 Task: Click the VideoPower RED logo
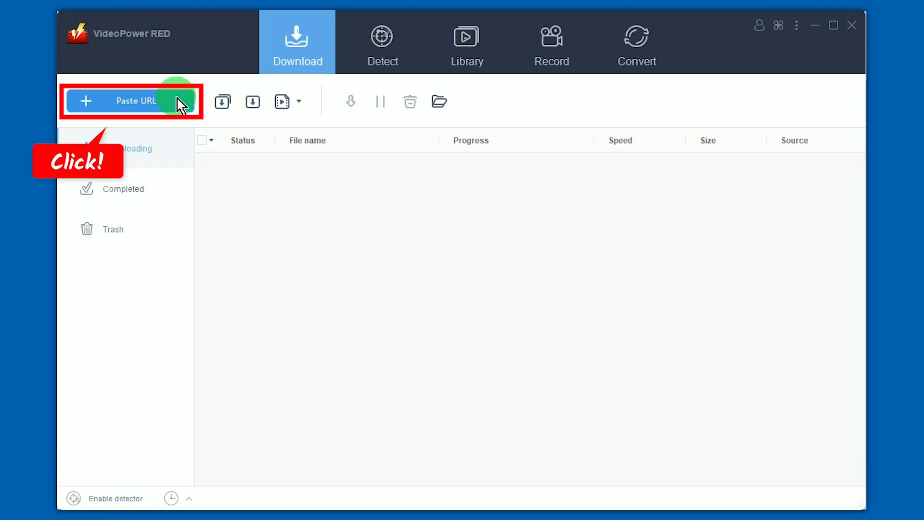77,34
